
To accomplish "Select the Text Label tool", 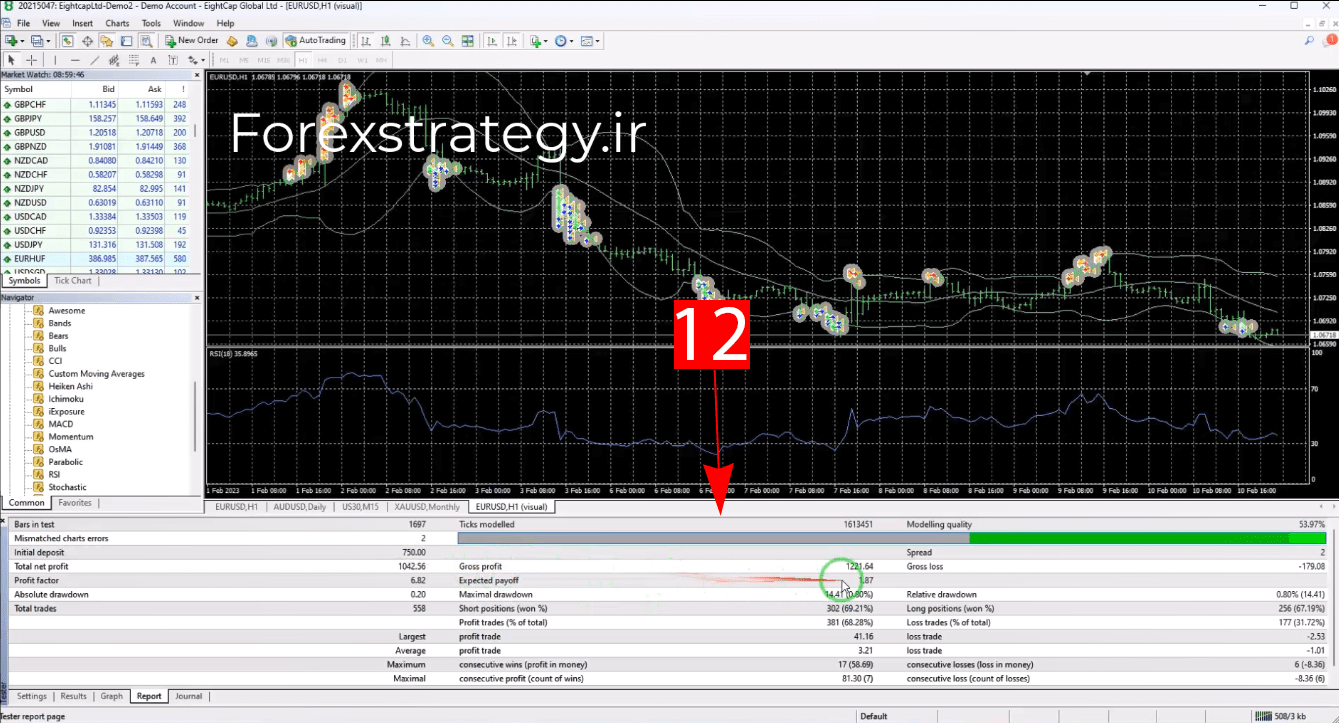I will pos(172,60).
